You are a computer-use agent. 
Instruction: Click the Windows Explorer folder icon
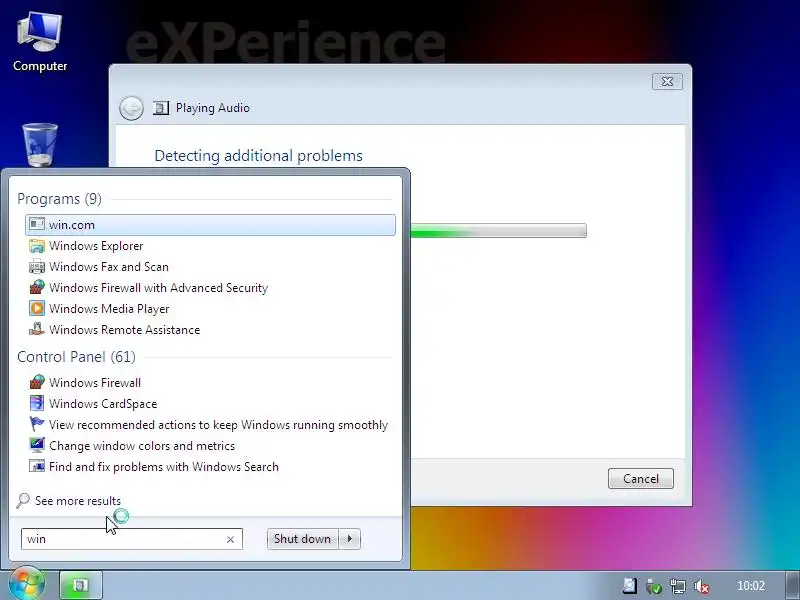[37, 246]
